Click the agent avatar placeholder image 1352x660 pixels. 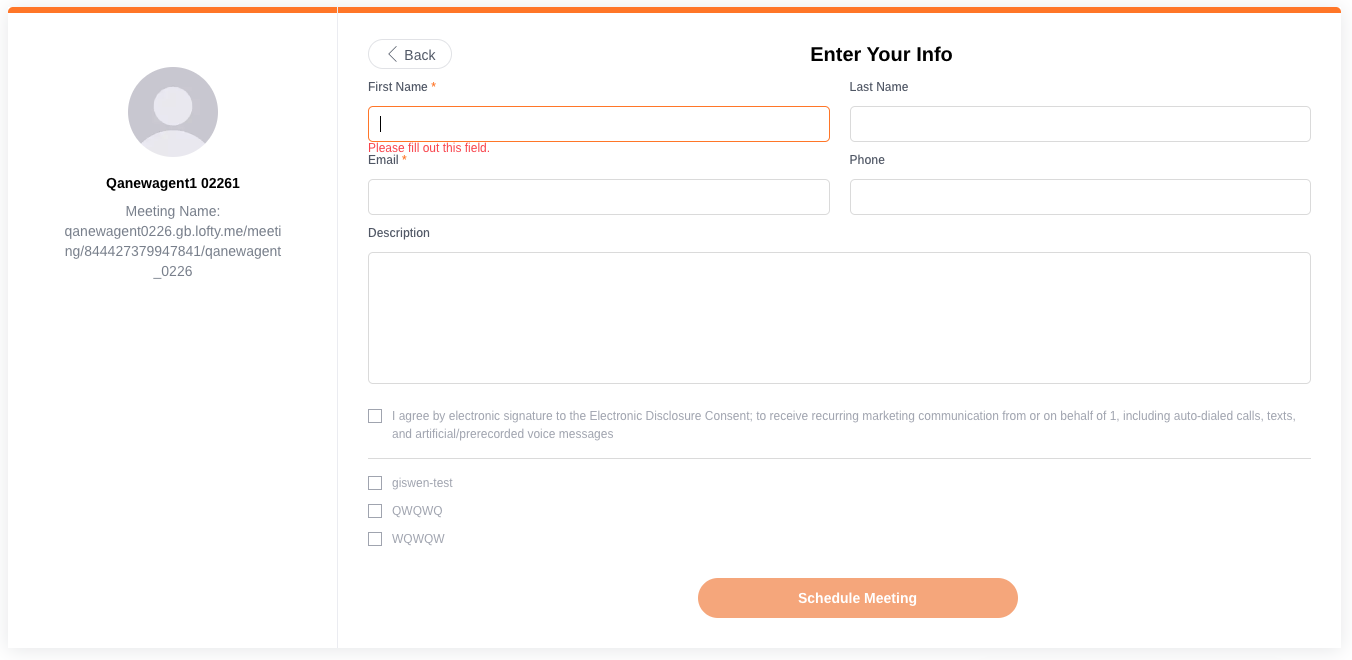(173, 112)
